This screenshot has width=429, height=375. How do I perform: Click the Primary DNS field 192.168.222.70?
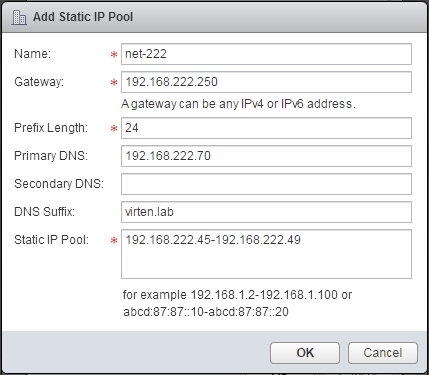[266, 156]
